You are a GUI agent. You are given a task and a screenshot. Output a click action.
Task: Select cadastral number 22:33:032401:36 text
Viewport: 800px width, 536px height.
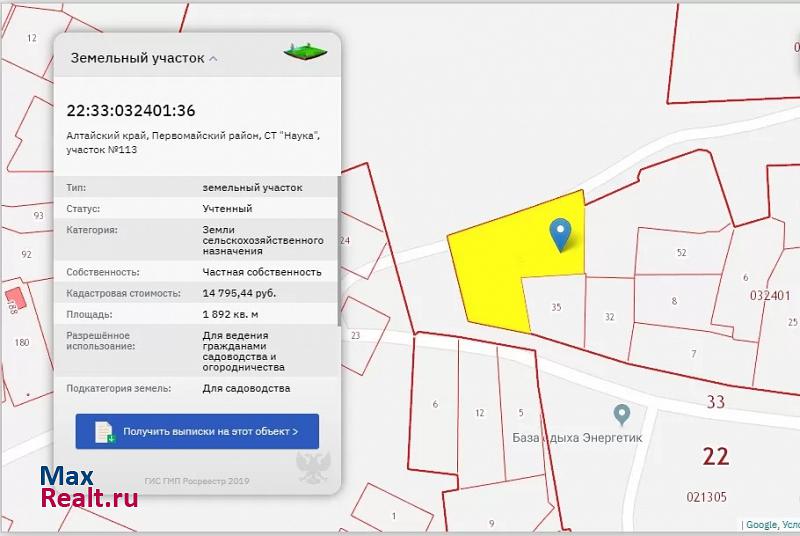[130, 111]
